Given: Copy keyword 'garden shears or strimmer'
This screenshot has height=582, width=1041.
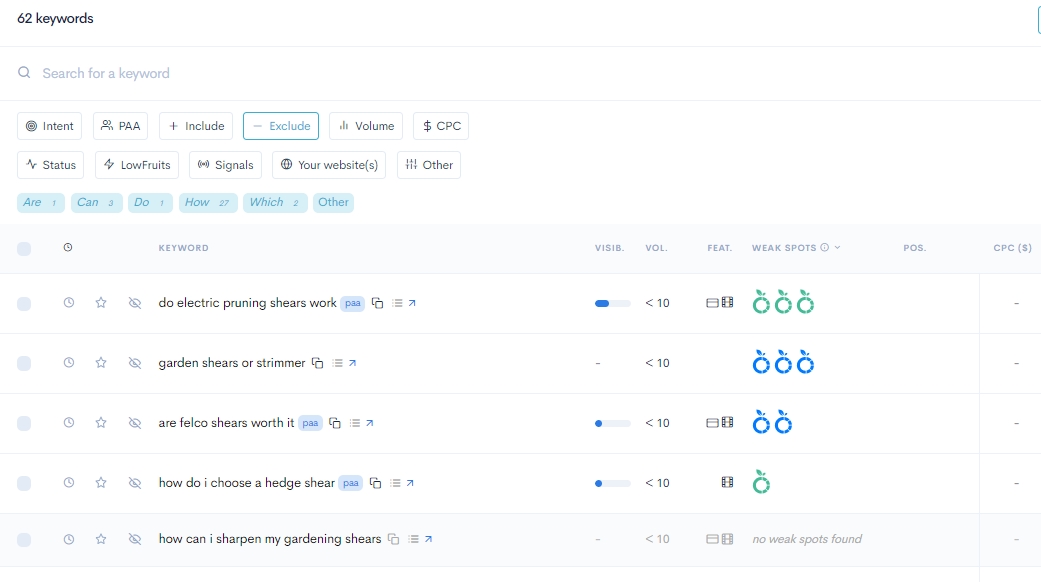Looking at the screenshot, I should (317, 363).
